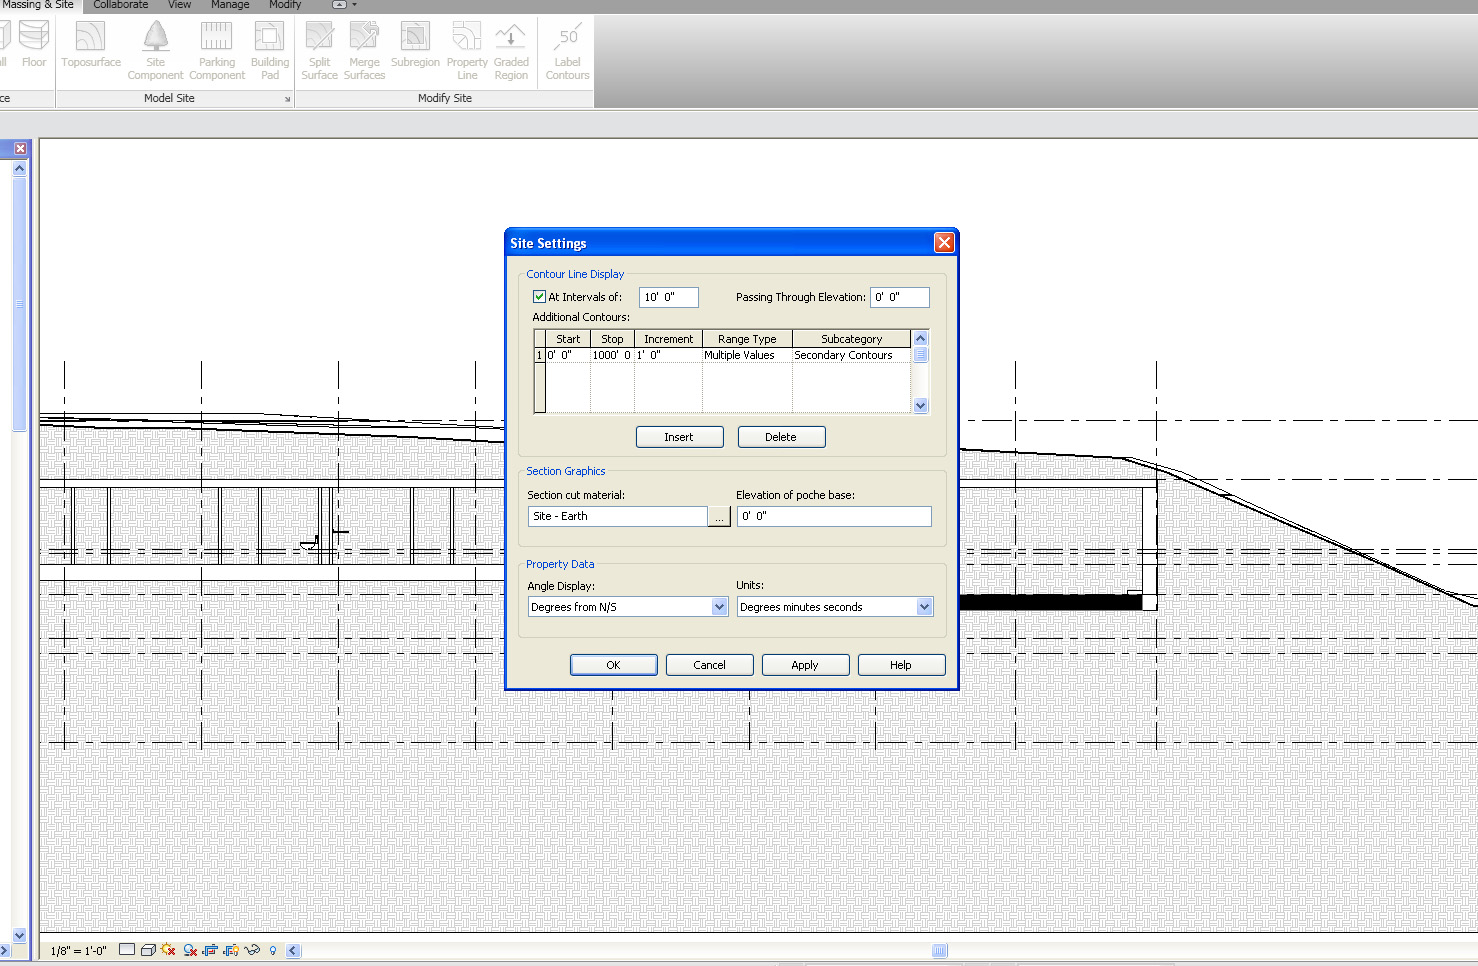The image size is (1478, 966).
Task: Click Apply in Site Settings dialog
Action: pos(805,665)
